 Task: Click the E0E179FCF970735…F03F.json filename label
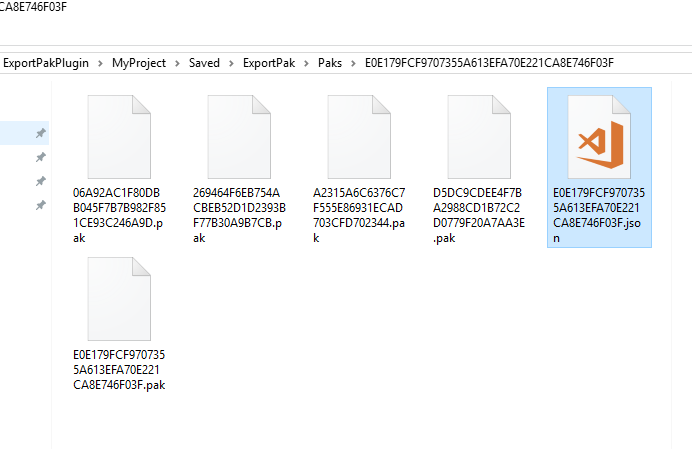[599, 215]
